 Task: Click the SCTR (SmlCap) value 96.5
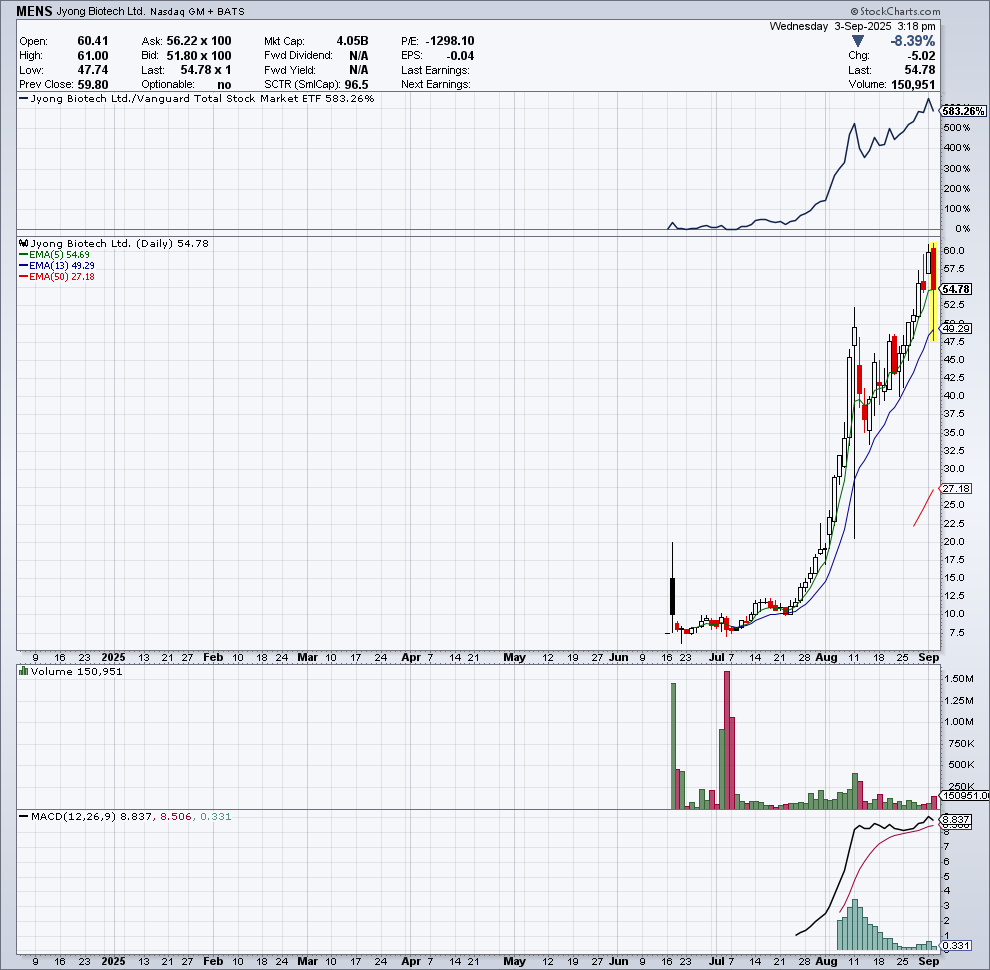357,85
